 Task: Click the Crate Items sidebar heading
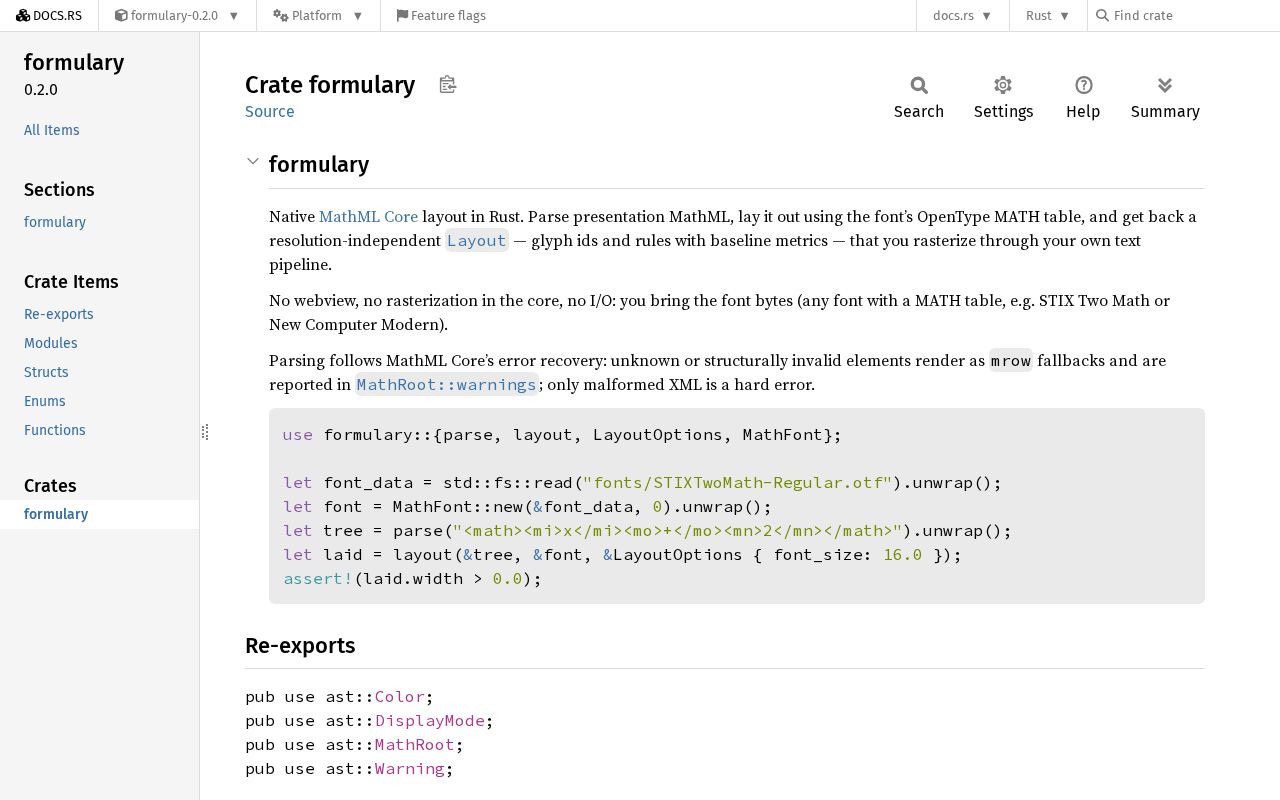pyautogui.click(x=71, y=281)
